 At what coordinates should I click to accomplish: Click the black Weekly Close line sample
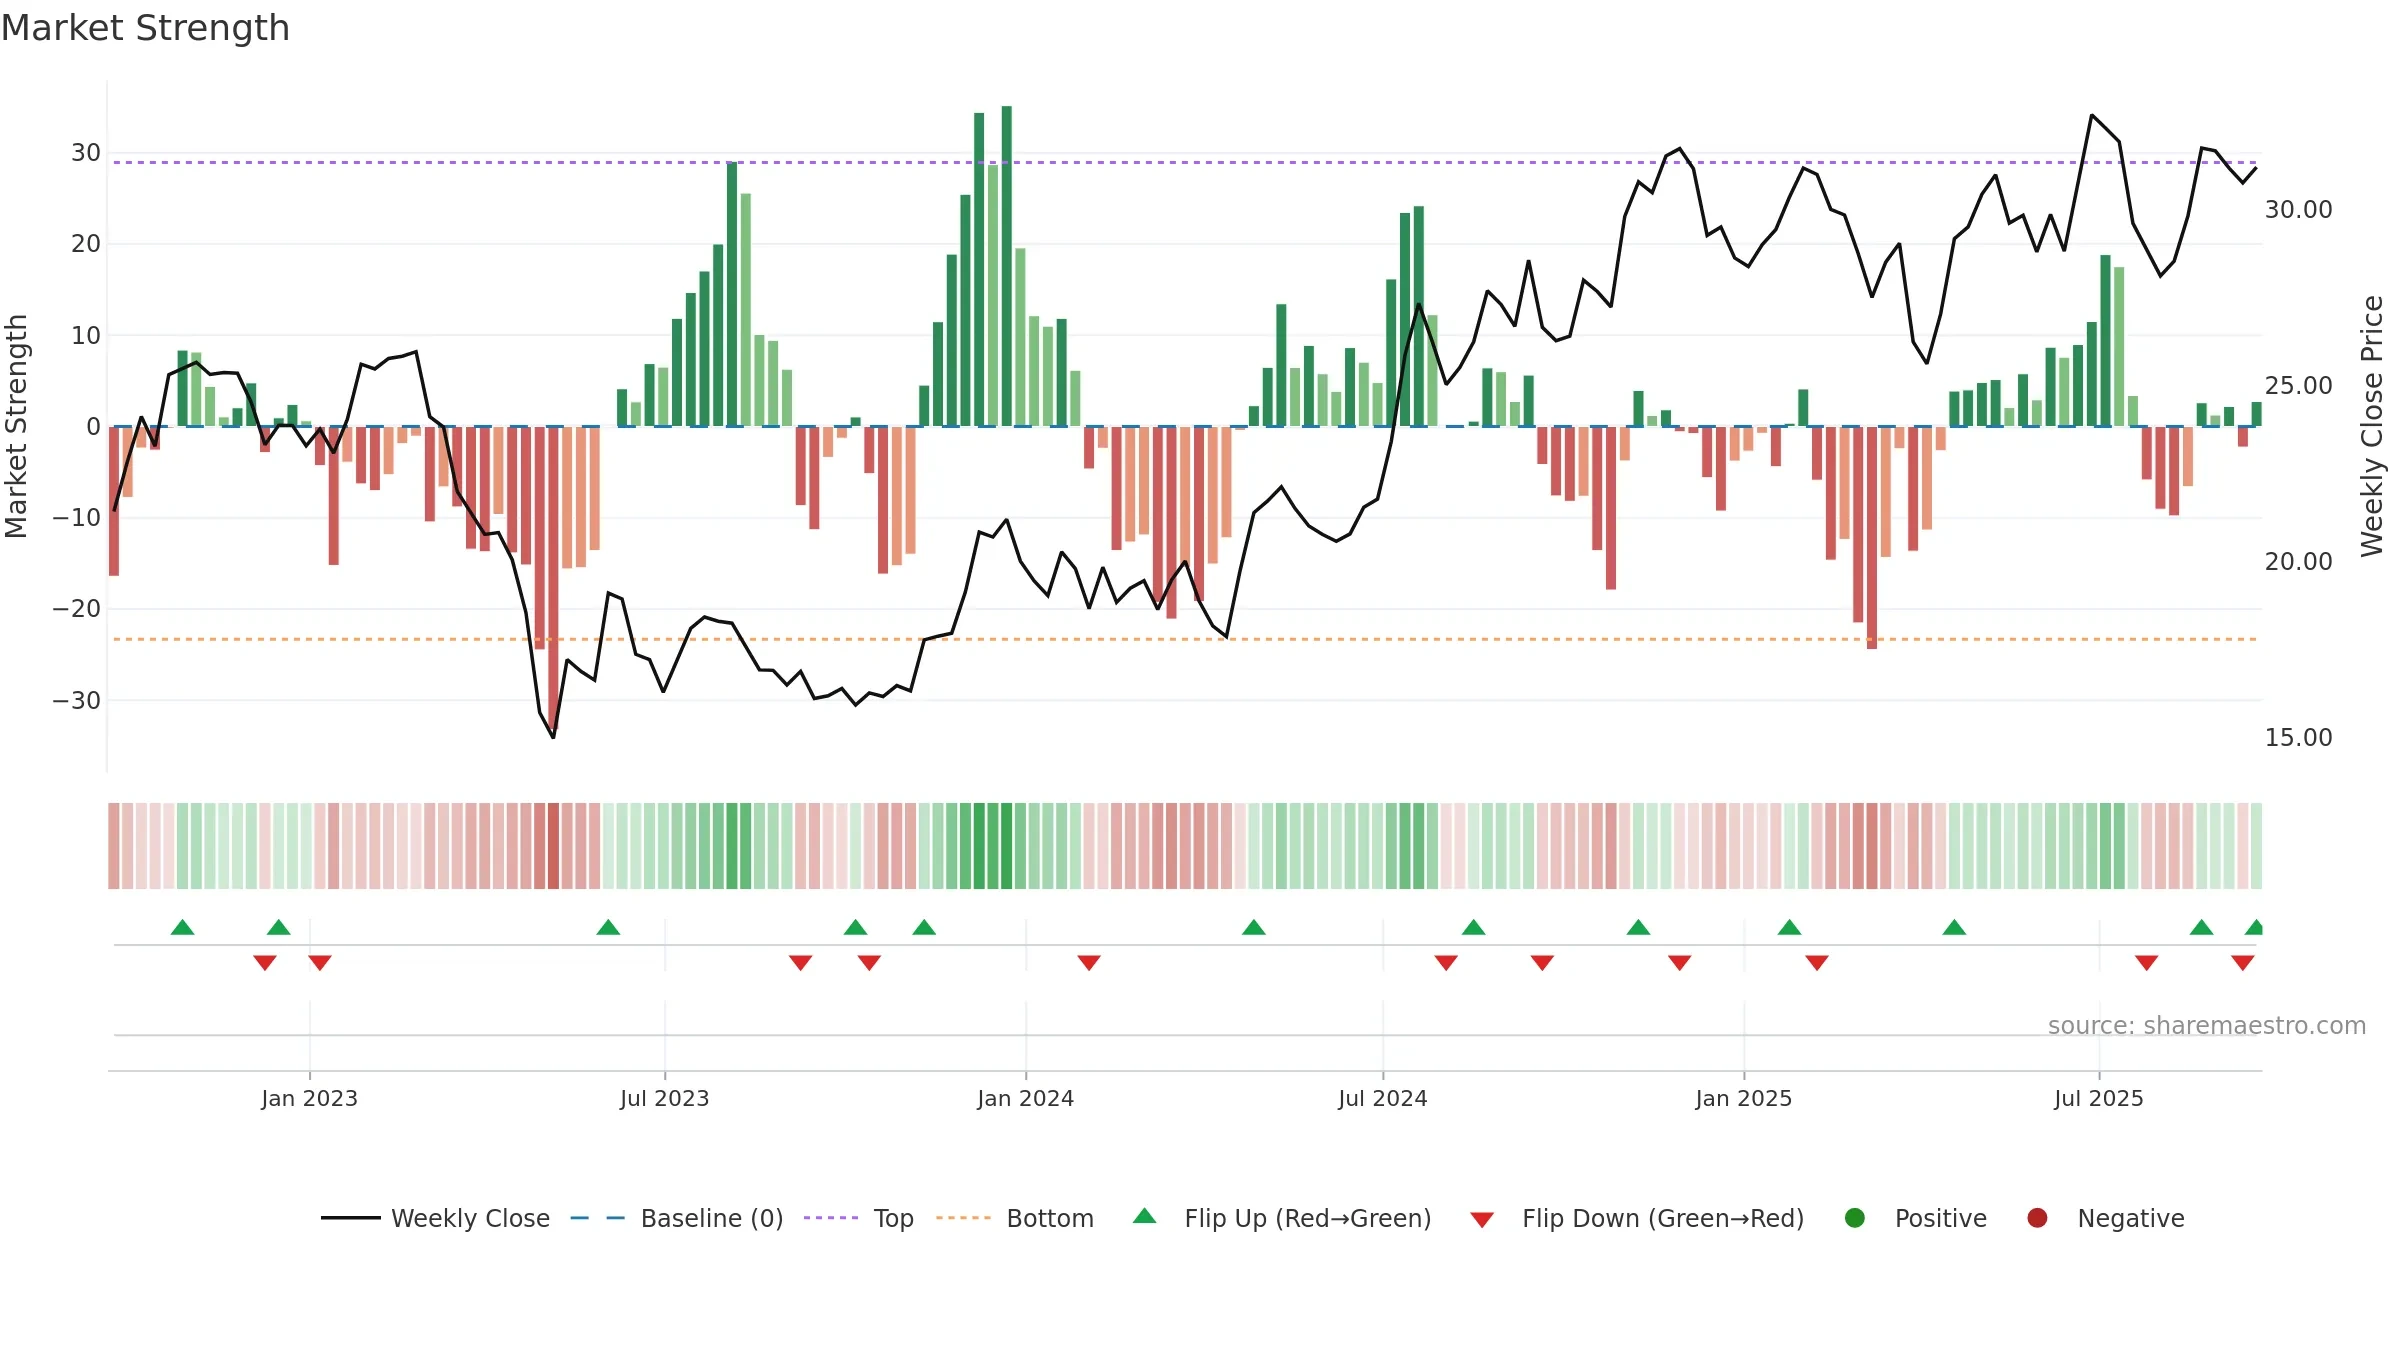(x=351, y=1218)
